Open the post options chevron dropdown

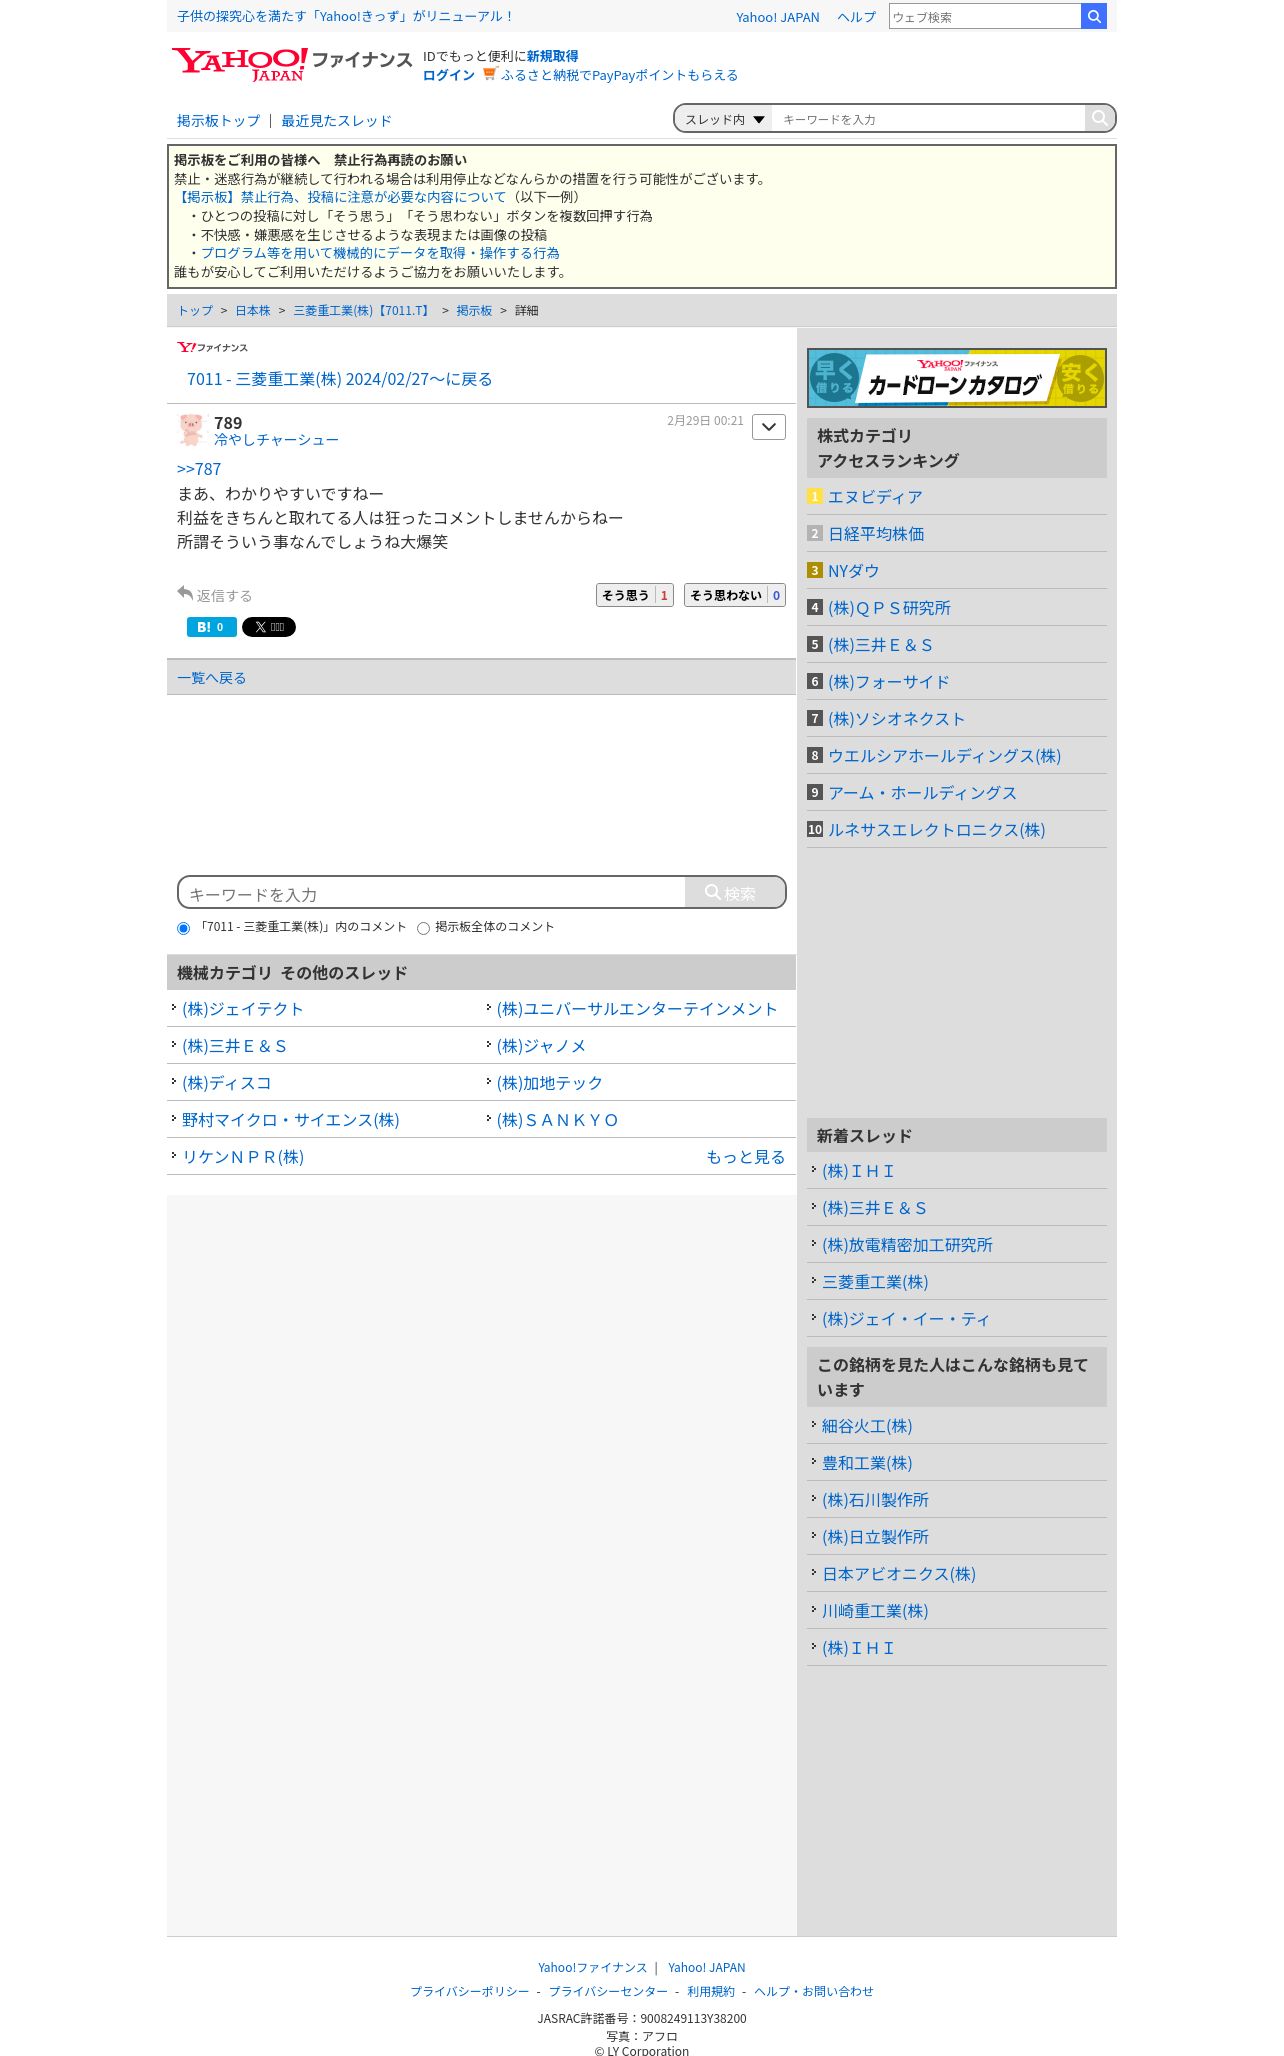769,427
